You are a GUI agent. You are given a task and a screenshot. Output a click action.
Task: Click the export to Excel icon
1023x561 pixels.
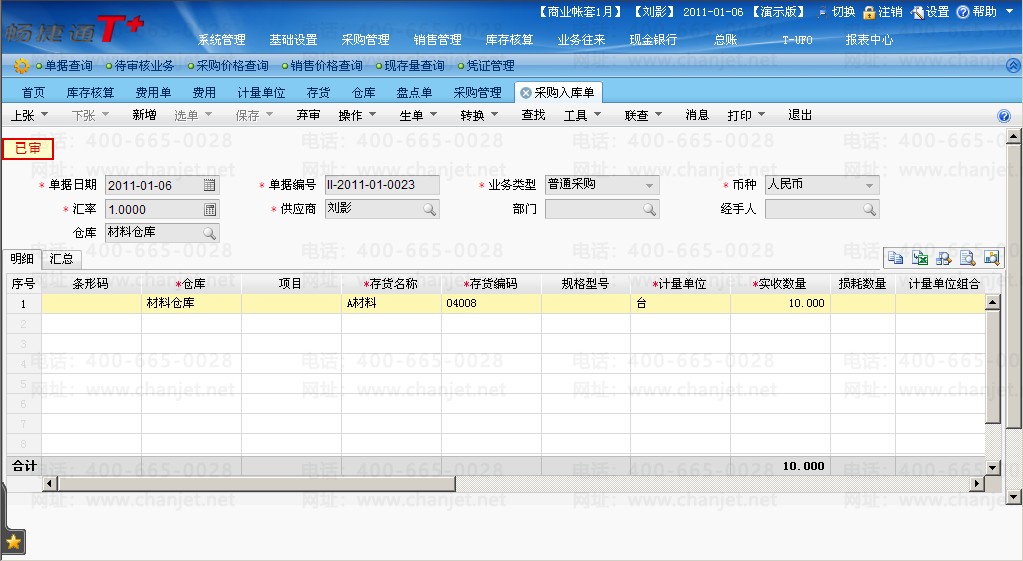point(920,258)
